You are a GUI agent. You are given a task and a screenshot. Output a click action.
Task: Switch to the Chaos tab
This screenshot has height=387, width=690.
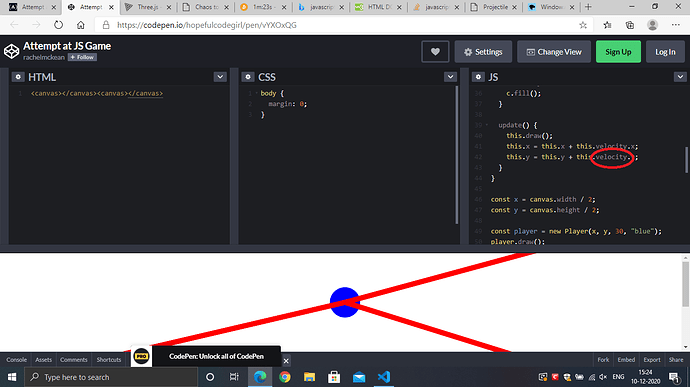click(x=206, y=7)
